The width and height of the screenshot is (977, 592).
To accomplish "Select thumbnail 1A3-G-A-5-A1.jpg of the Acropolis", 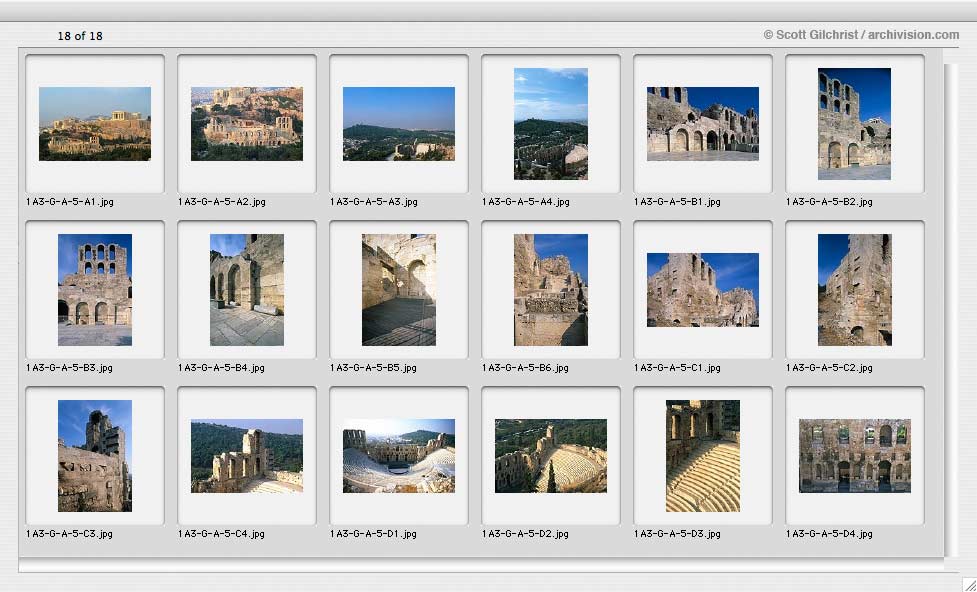I will pyautogui.click(x=95, y=124).
